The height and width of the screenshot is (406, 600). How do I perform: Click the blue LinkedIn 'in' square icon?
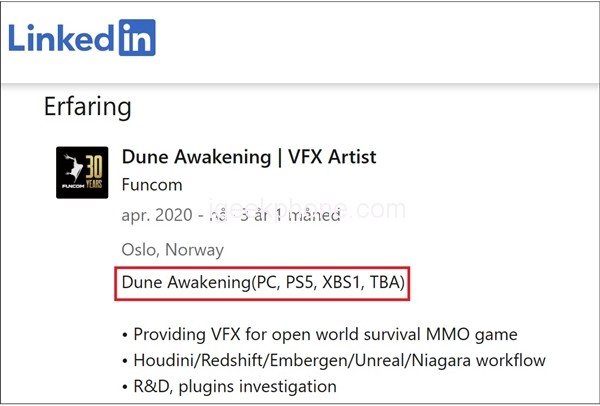(137, 38)
